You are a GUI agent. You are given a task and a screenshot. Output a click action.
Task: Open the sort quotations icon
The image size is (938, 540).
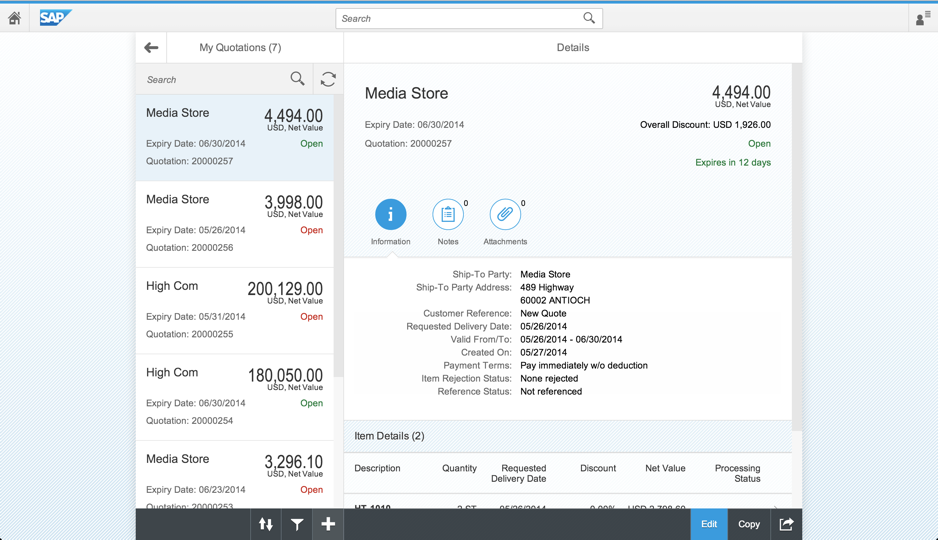(266, 524)
